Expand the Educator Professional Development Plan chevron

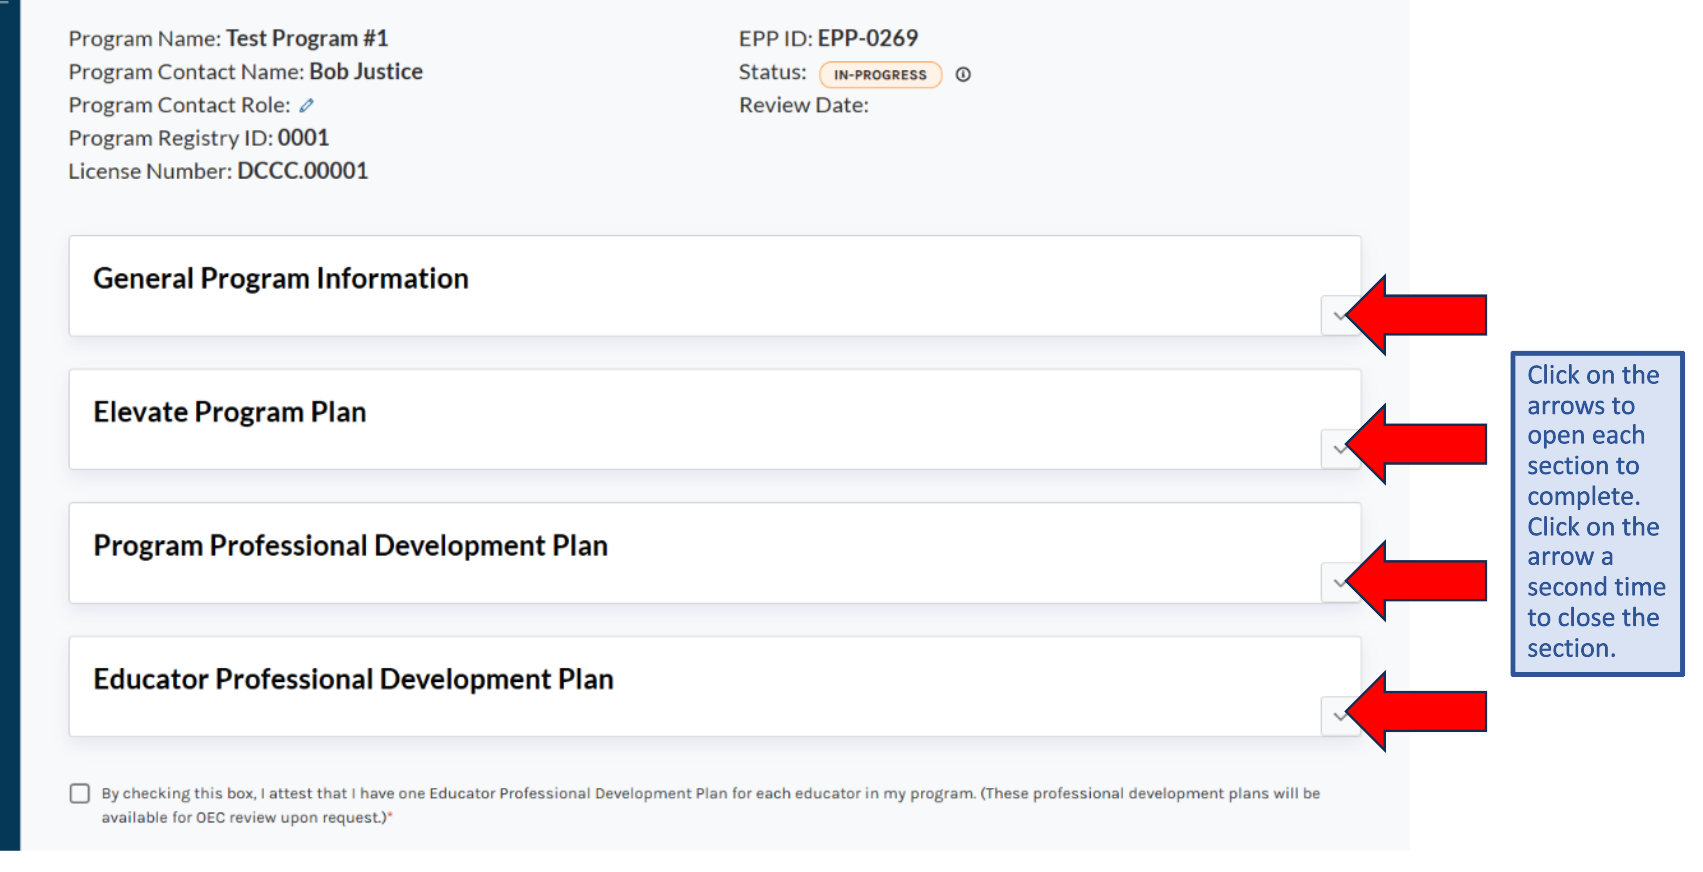point(1337,716)
